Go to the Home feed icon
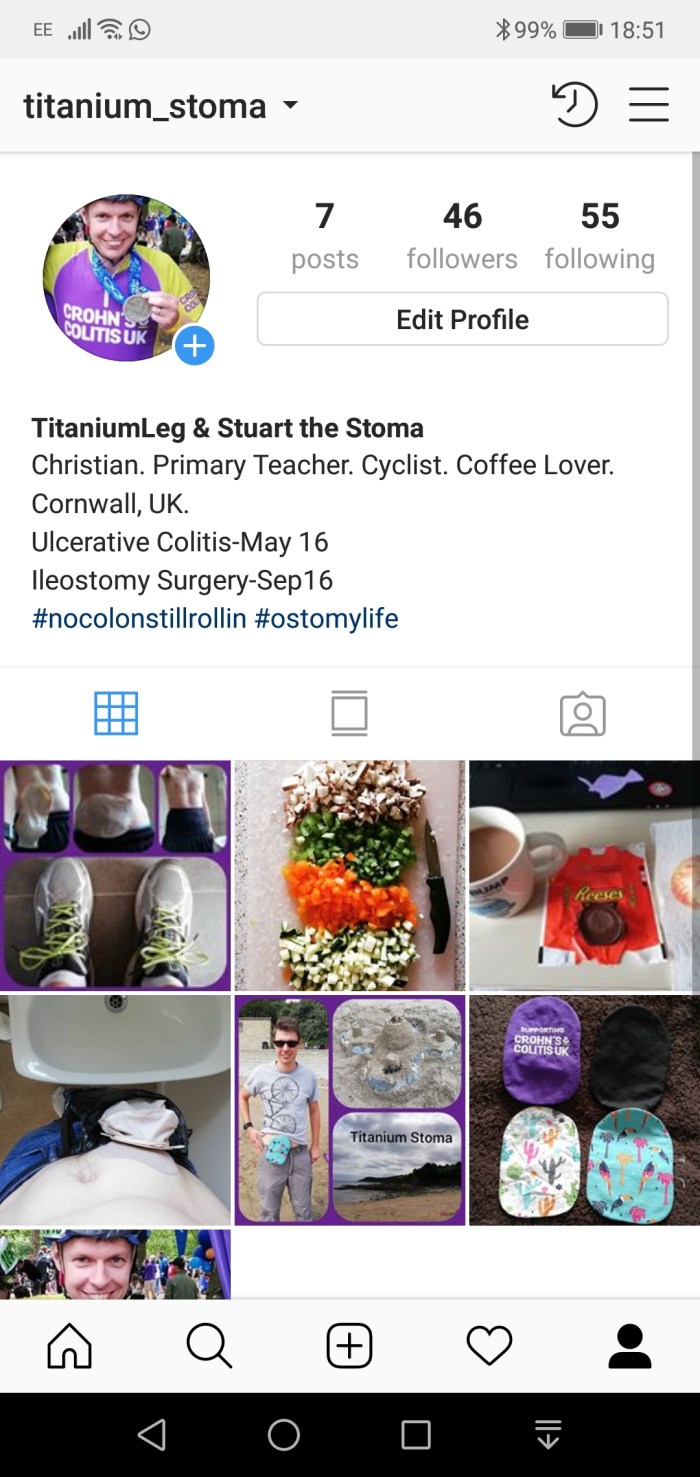This screenshot has height=1477, width=700. [x=70, y=1345]
